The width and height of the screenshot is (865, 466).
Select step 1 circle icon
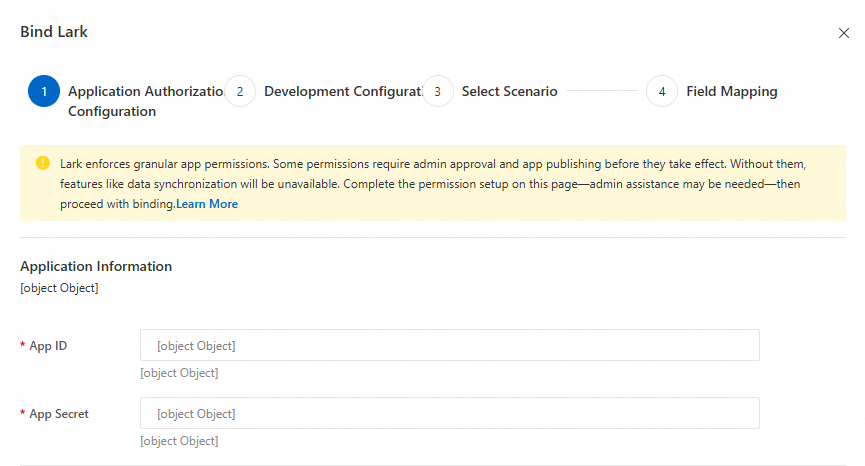pyautogui.click(x=44, y=91)
